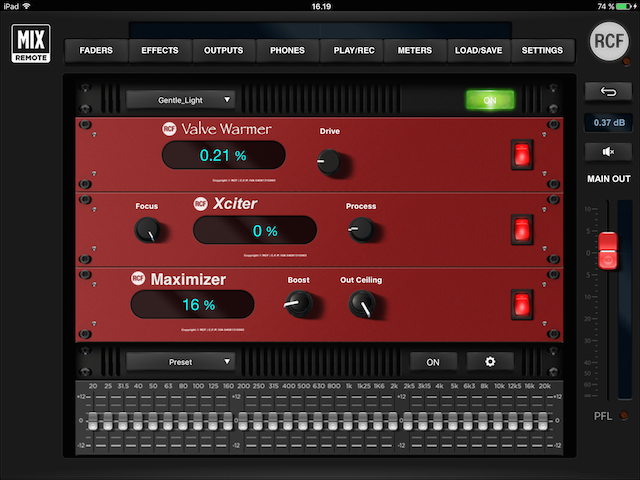Click the Focus label

tap(147, 206)
